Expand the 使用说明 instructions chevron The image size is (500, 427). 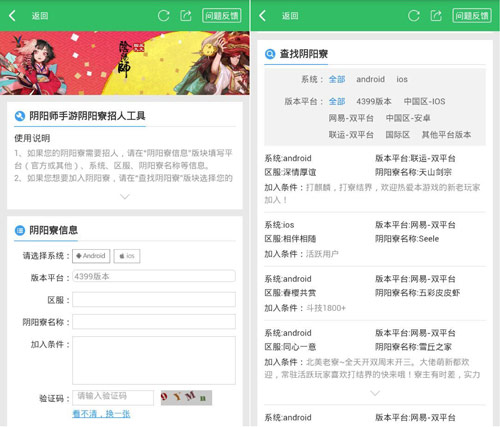pos(125,197)
